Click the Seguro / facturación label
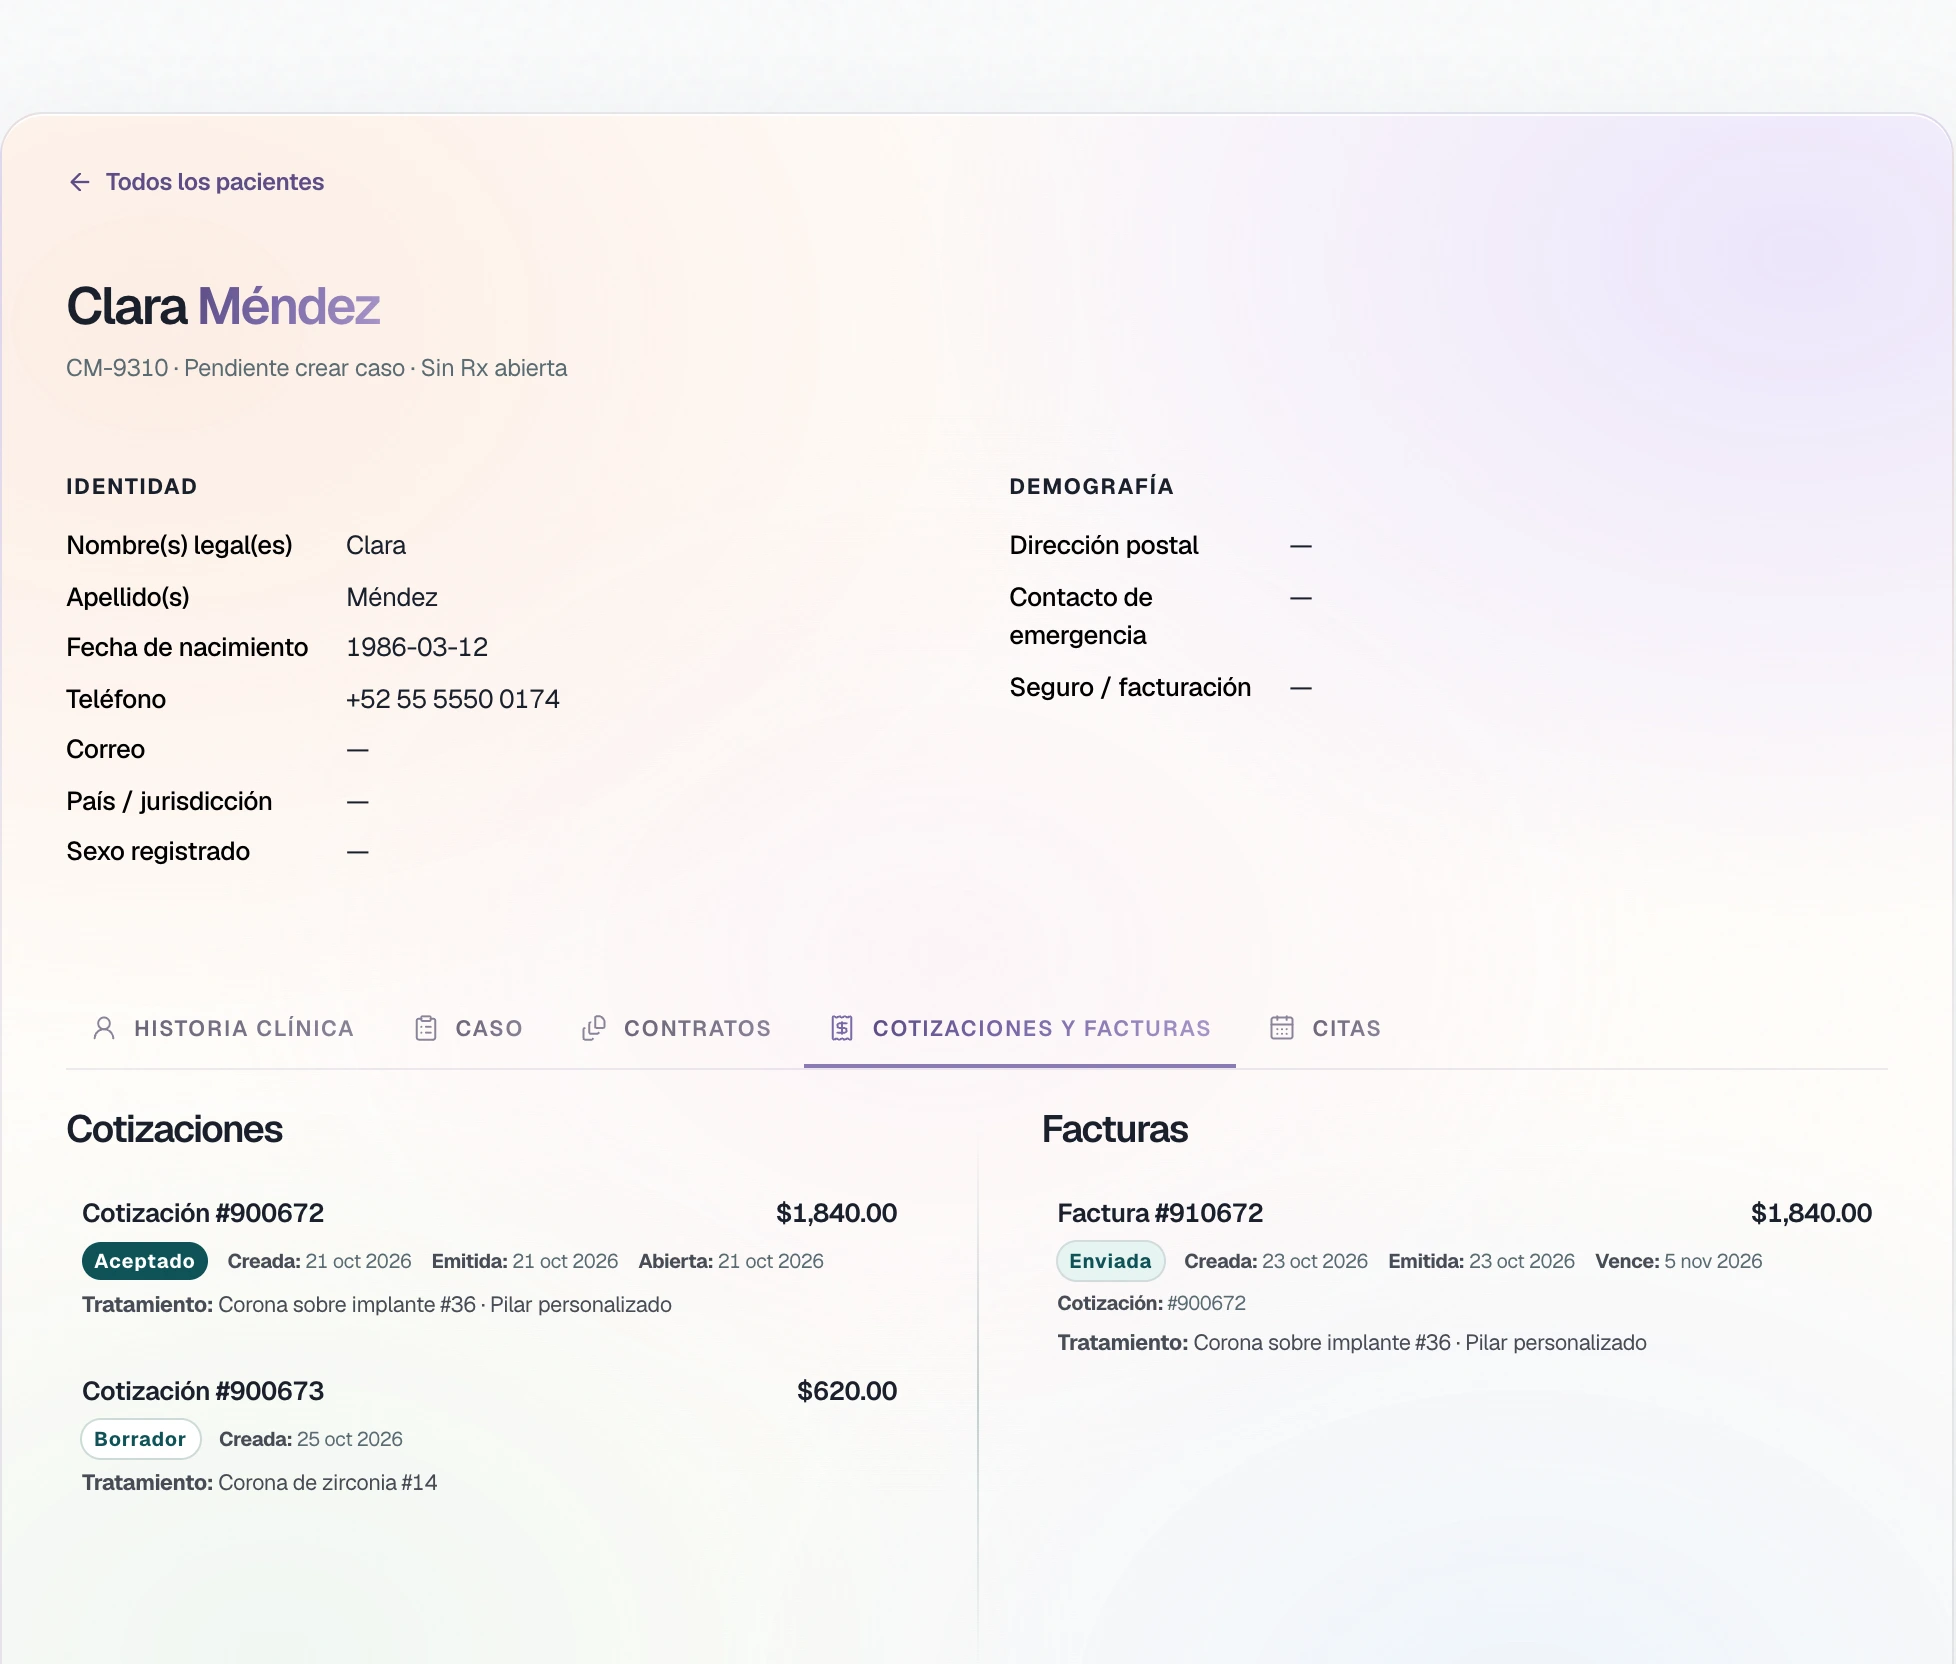Viewport: 1956px width, 1664px height. pyautogui.click(x=1130, y=687)
